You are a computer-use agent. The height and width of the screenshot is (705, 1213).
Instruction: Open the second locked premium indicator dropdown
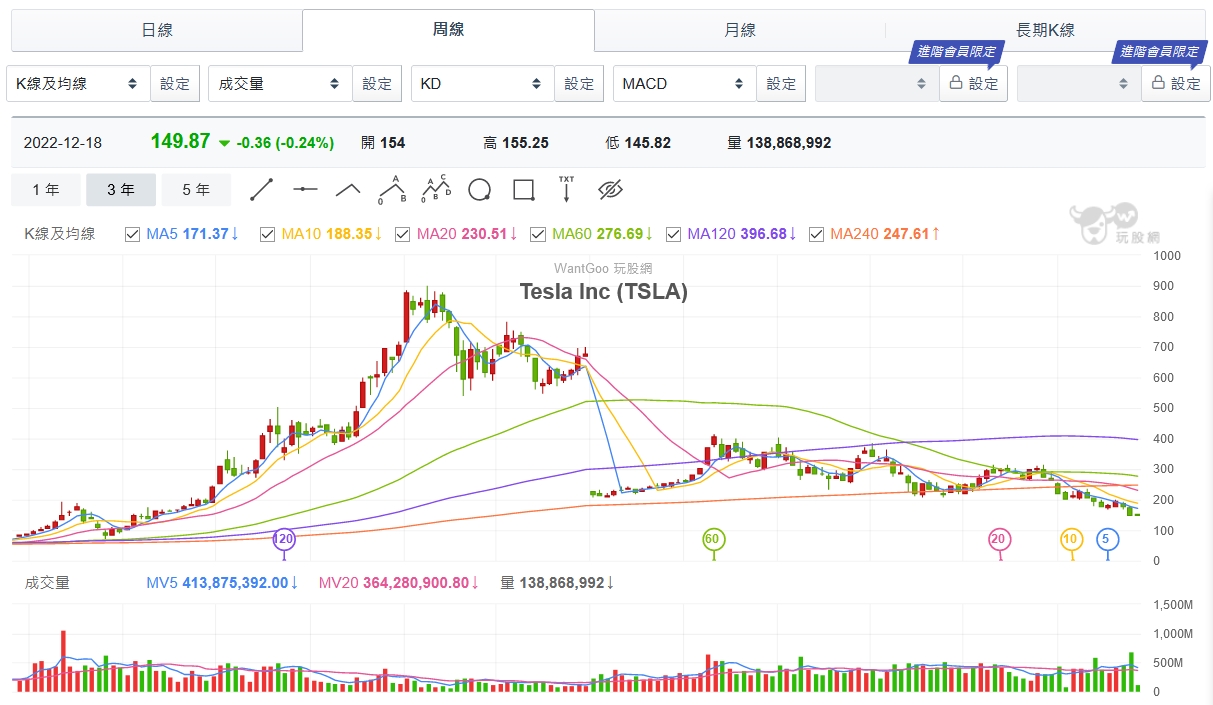(x=1079, y=84)
